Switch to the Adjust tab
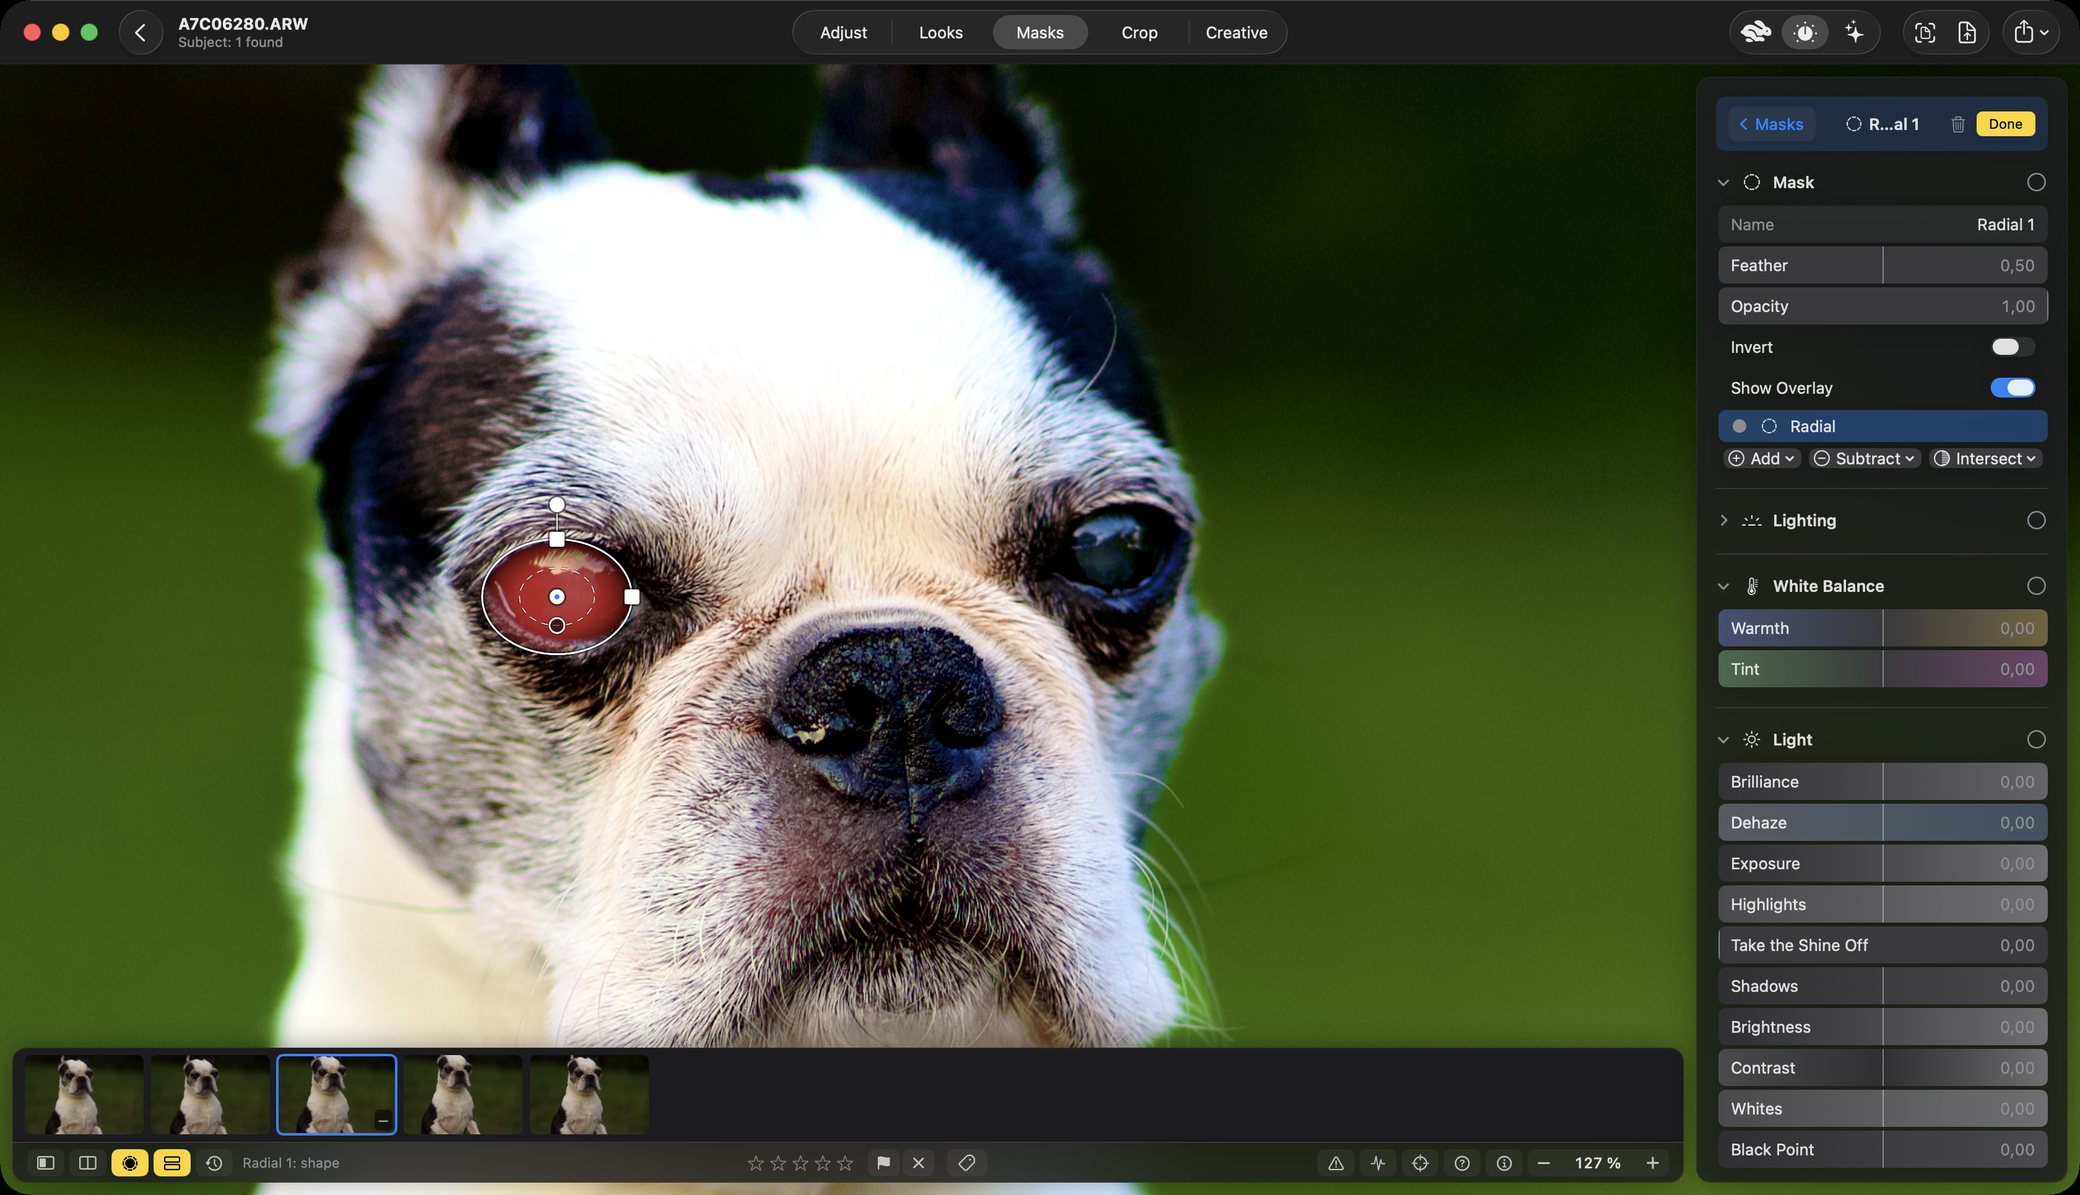Image resolution: width=2080 pixels, height=1195 pixels. [843, 33]
